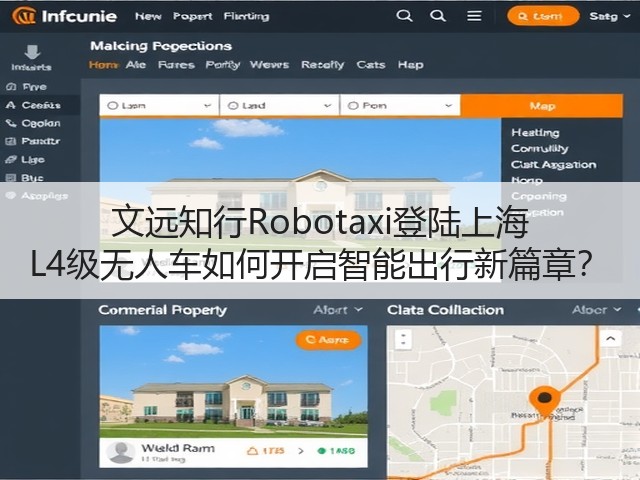Open the Comulity link
The width and height of the screenshot is (640, 480).
pyautogui.click(x=540, y=149)
